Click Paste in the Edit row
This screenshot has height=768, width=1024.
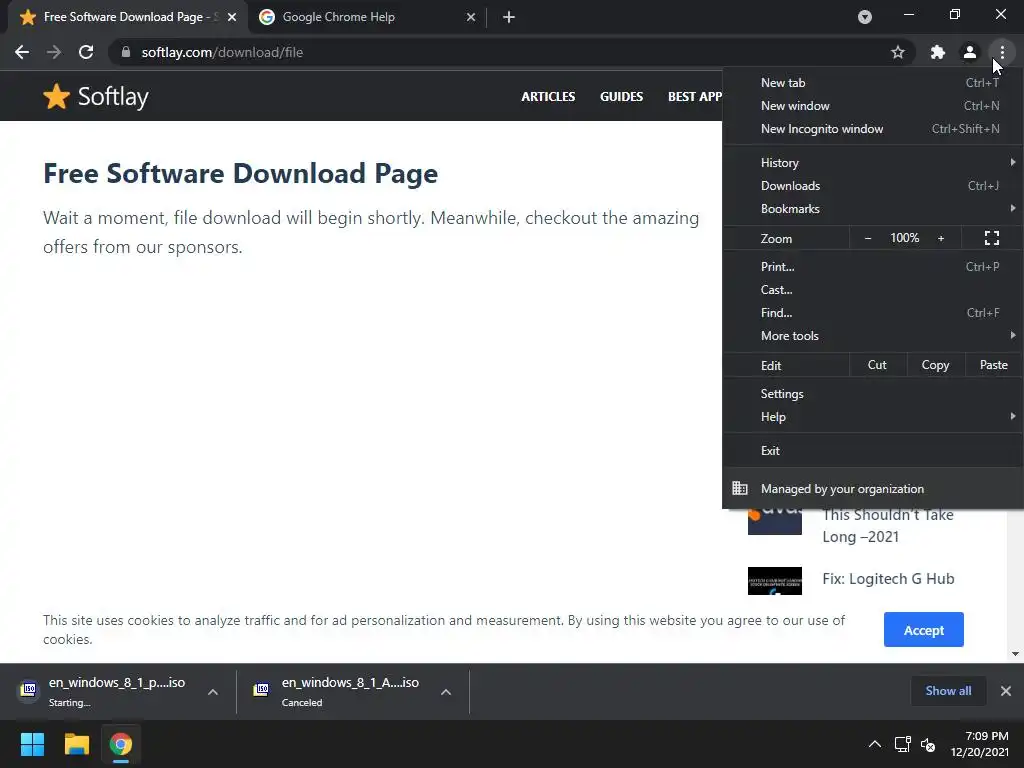click(993, 365)
